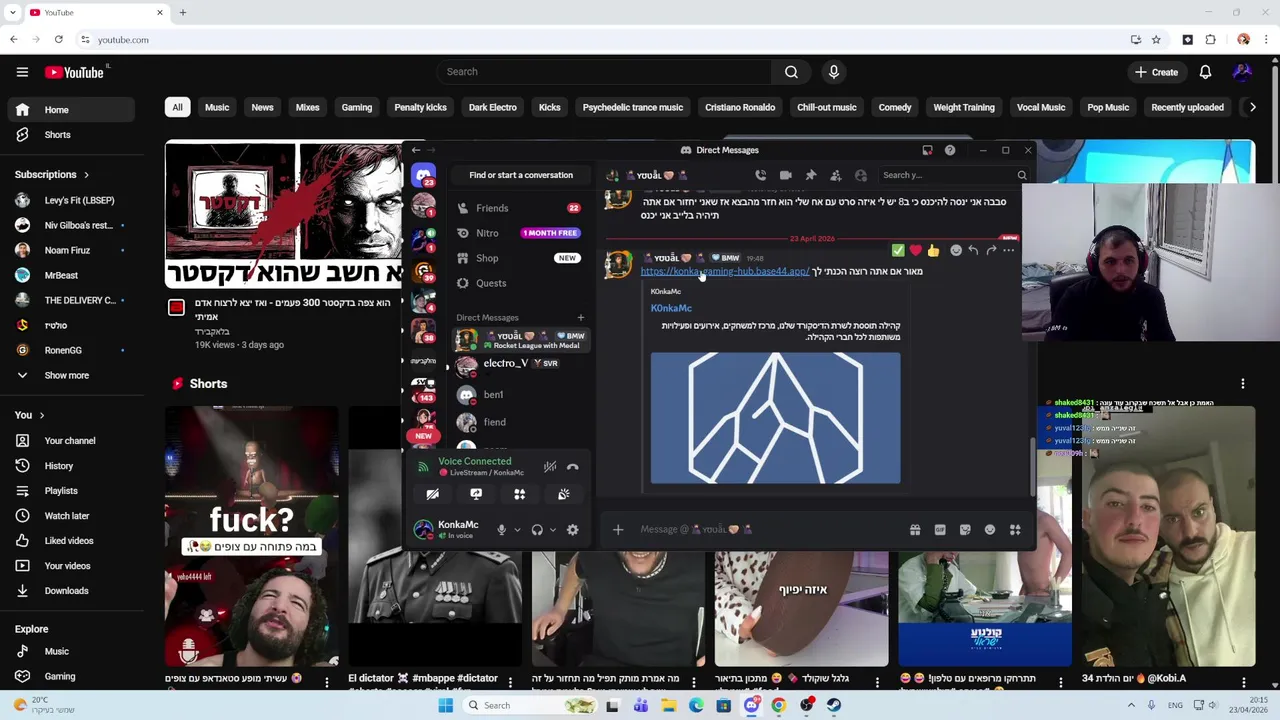Open Discord headphone output options arrow
1280x720 pixels.
click(552, 530)
